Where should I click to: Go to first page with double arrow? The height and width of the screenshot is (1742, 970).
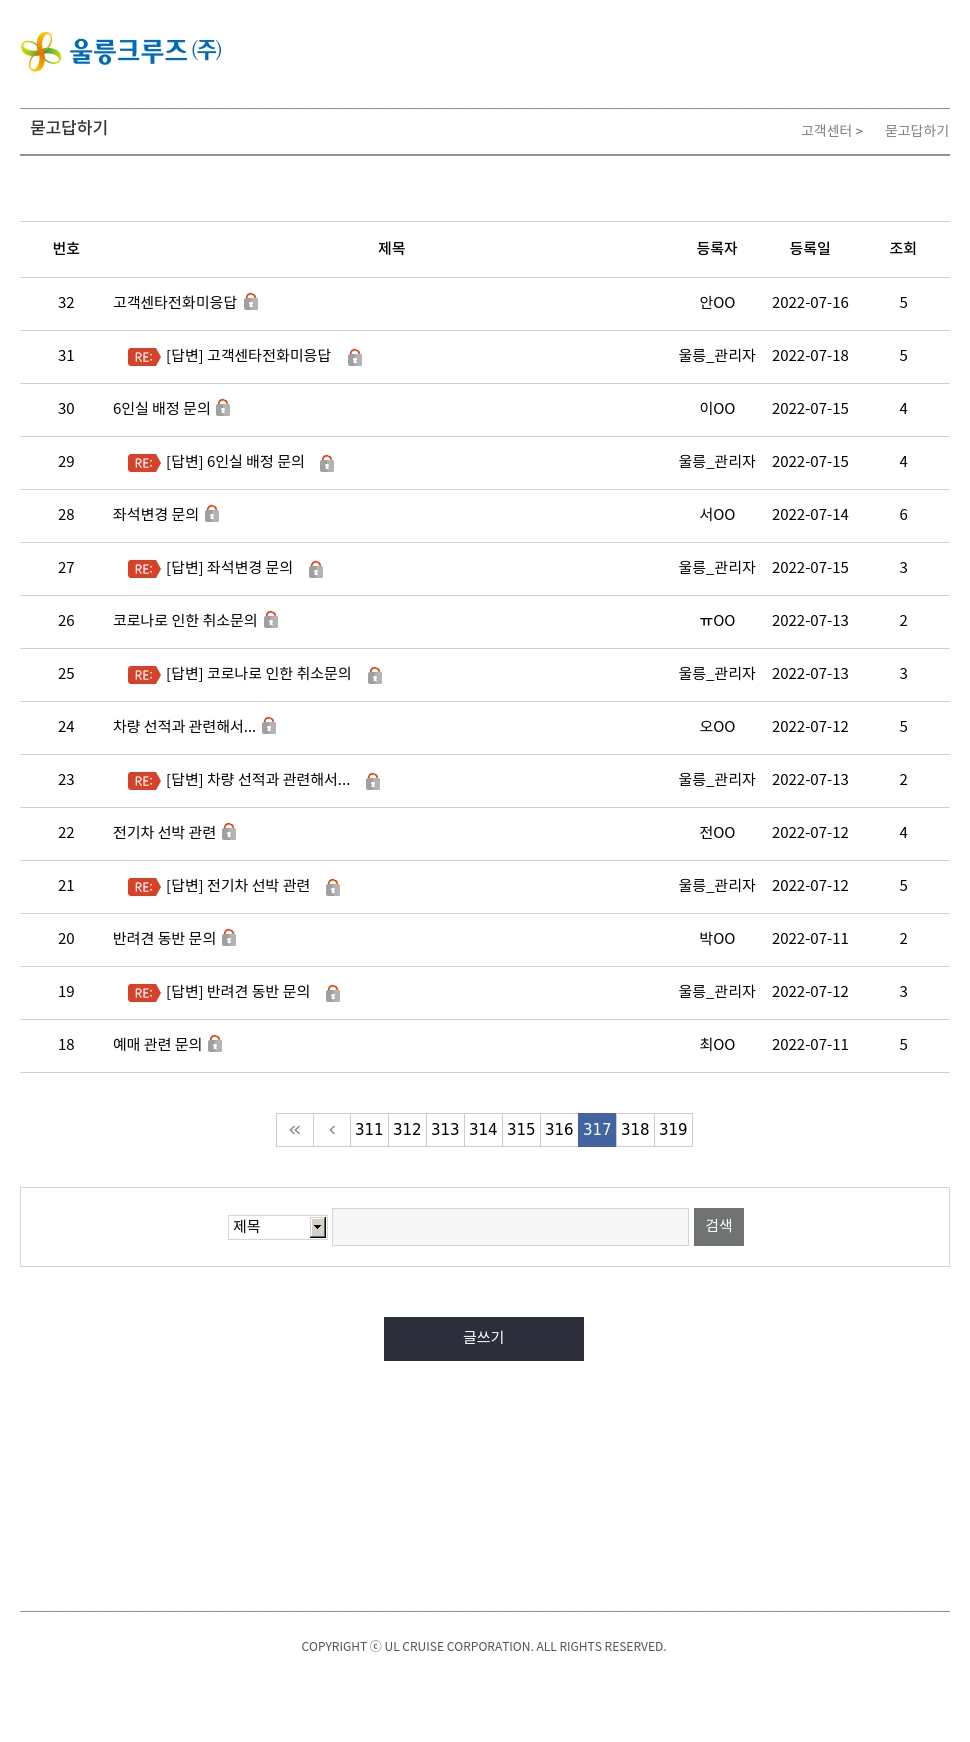click(x=295, y=1130)
